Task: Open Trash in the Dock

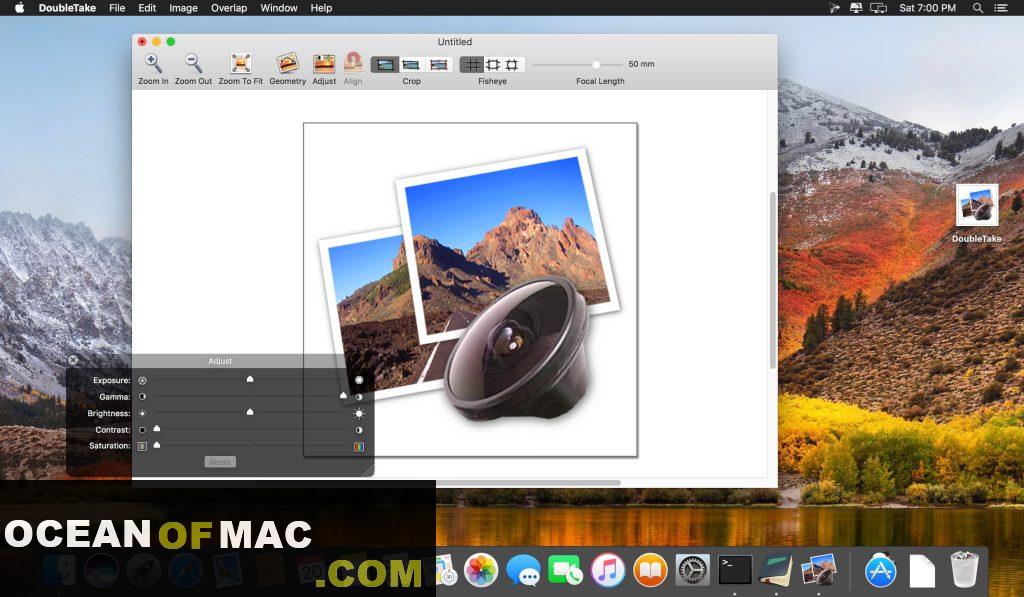Action: [x=965, y=570]
